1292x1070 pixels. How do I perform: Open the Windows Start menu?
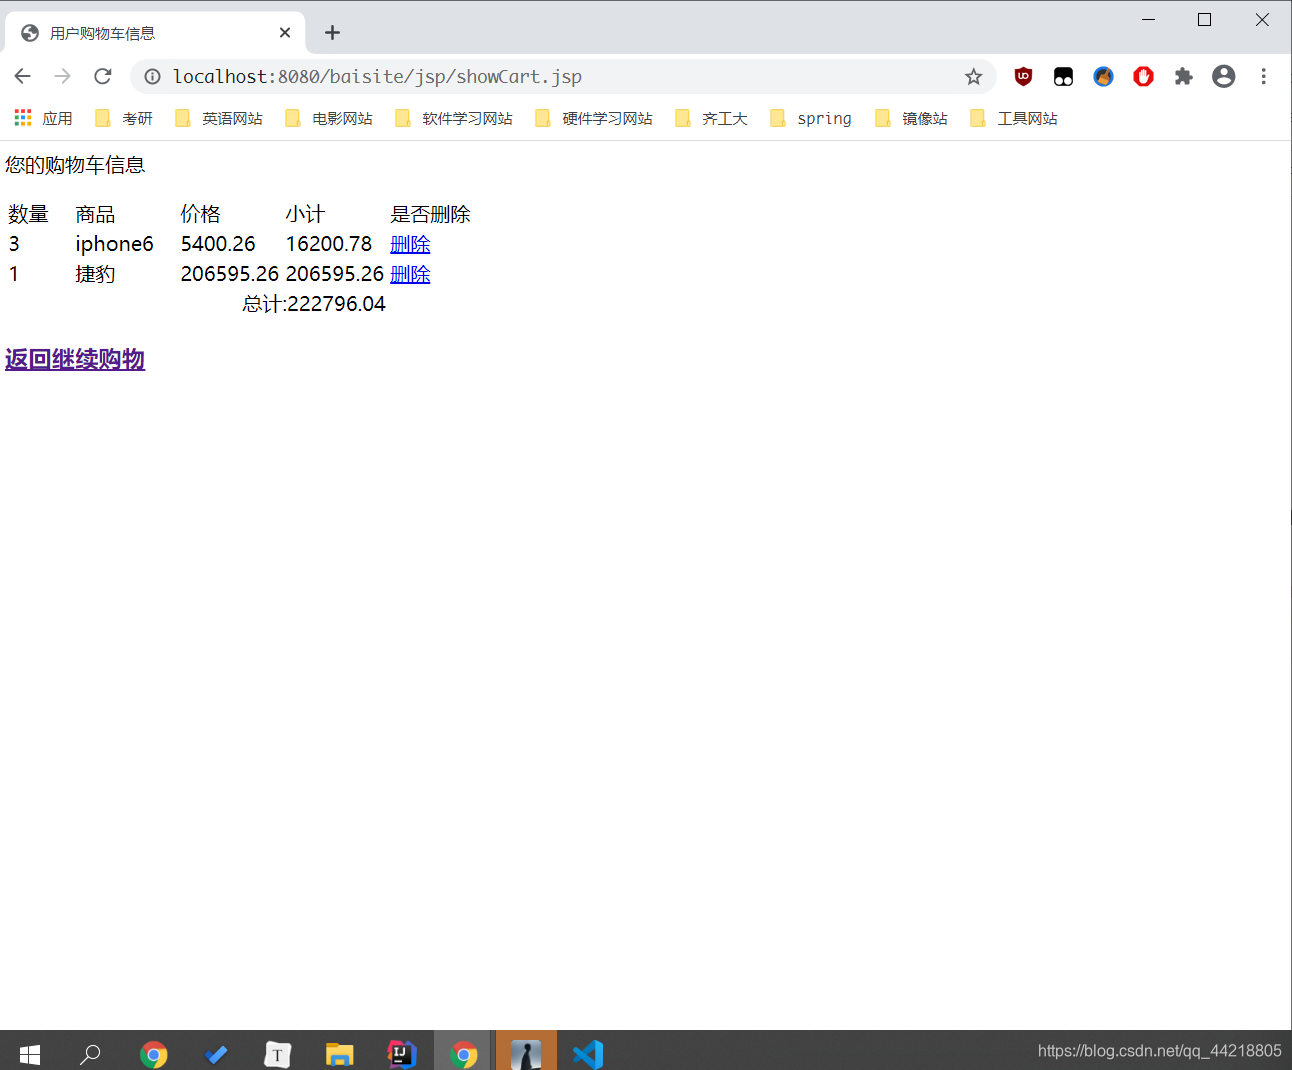click(x=30, y=1053)
